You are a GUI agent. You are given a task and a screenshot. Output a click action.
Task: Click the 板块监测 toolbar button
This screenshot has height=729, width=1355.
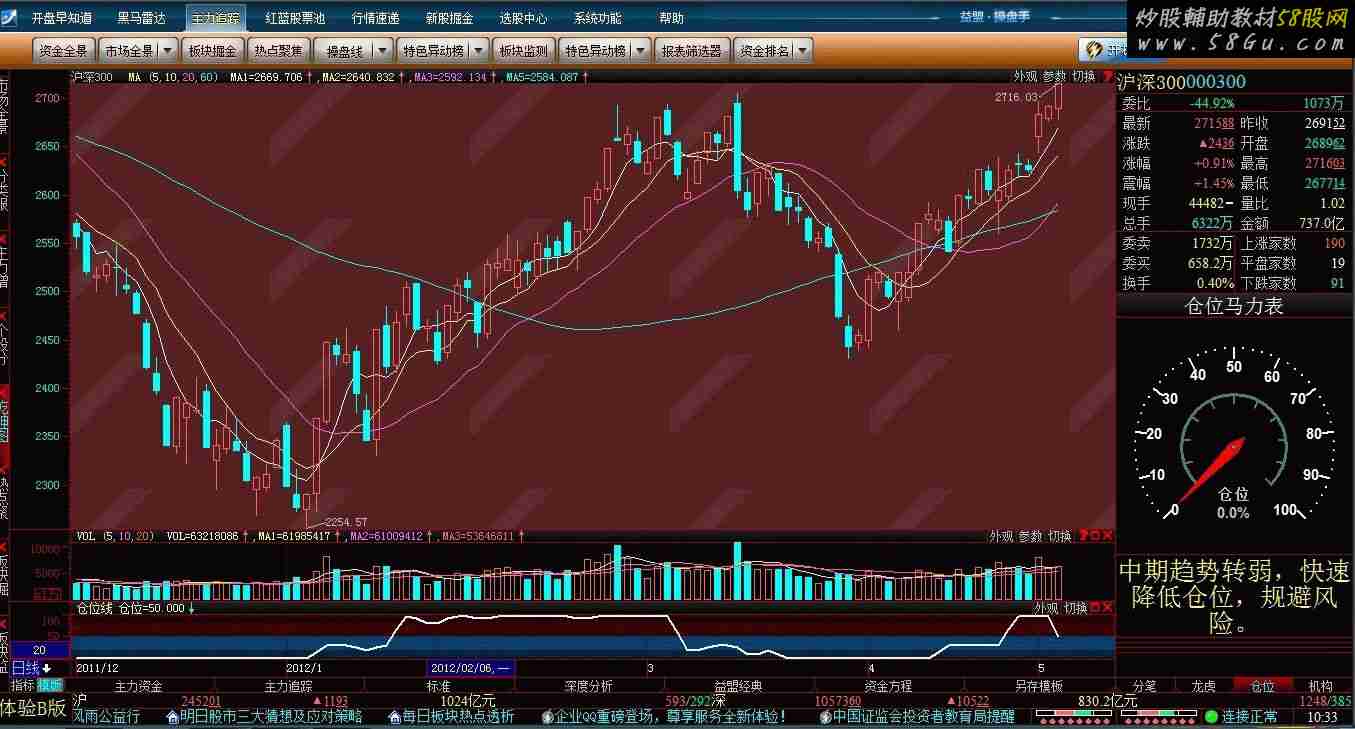click(x=524, y=50)
